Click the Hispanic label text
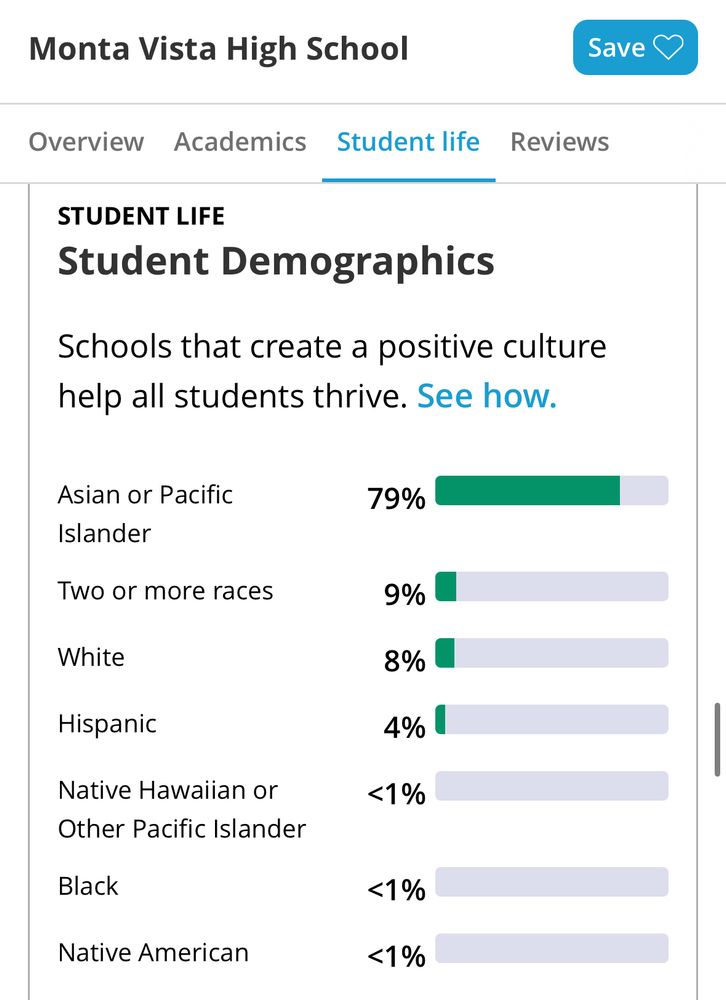Viewport: 726px width, 1000px height. tap(107, 724)
